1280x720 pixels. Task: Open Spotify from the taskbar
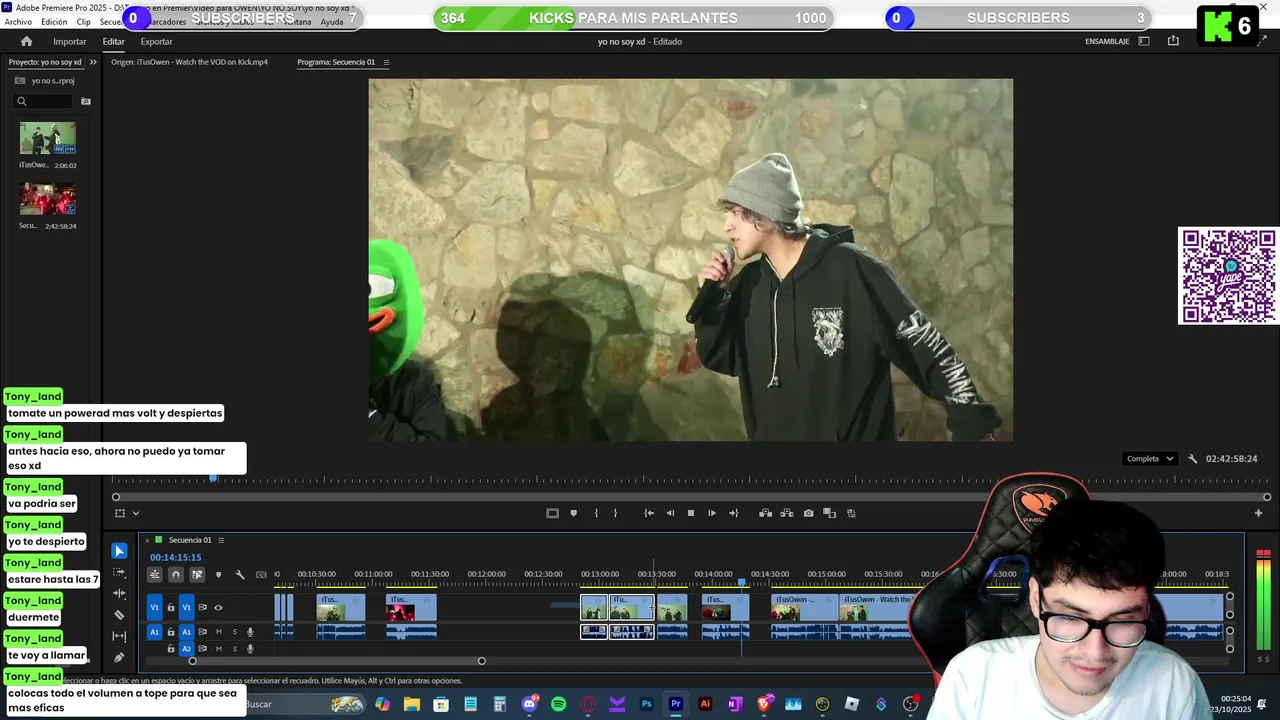coord(558,704)
